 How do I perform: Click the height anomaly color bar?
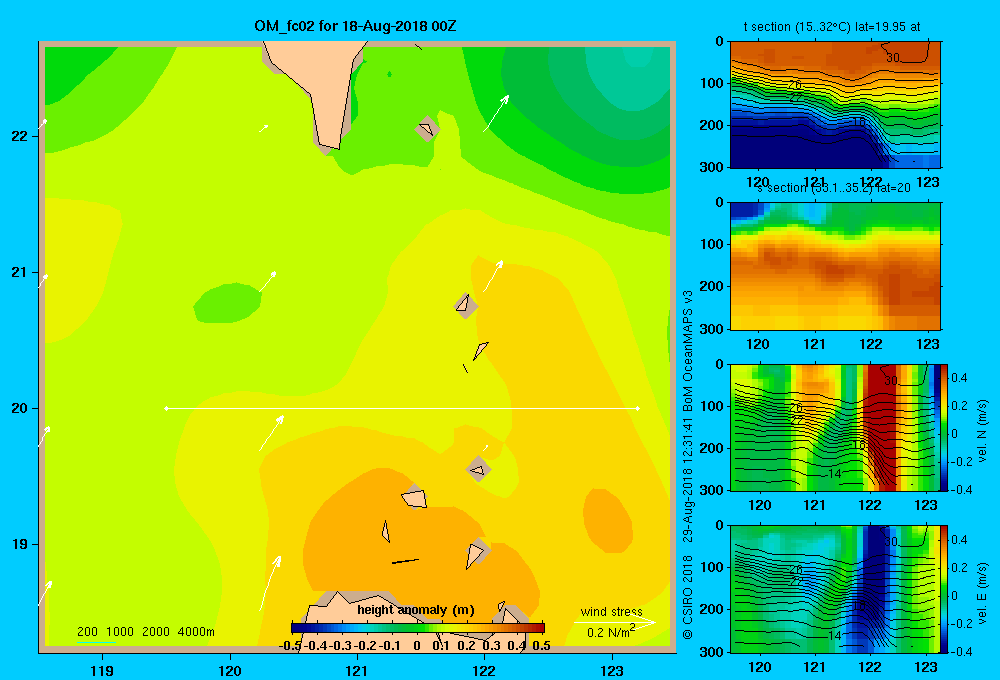pyautogui.click(x=418, y=628)
